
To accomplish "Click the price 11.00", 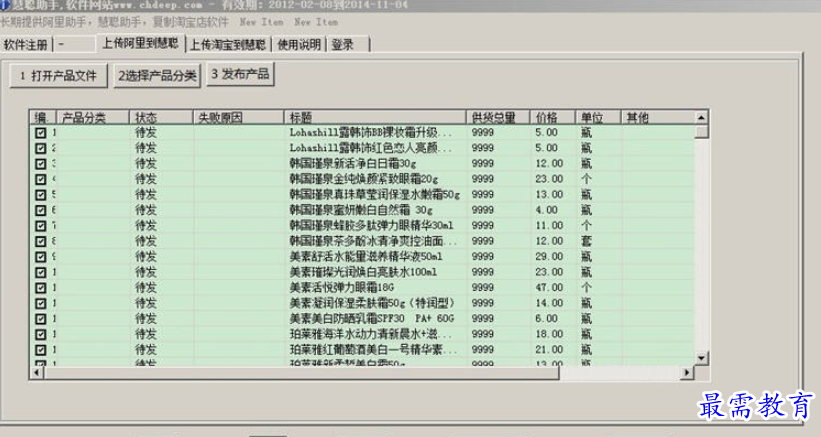I will click(x=549, y=226).
